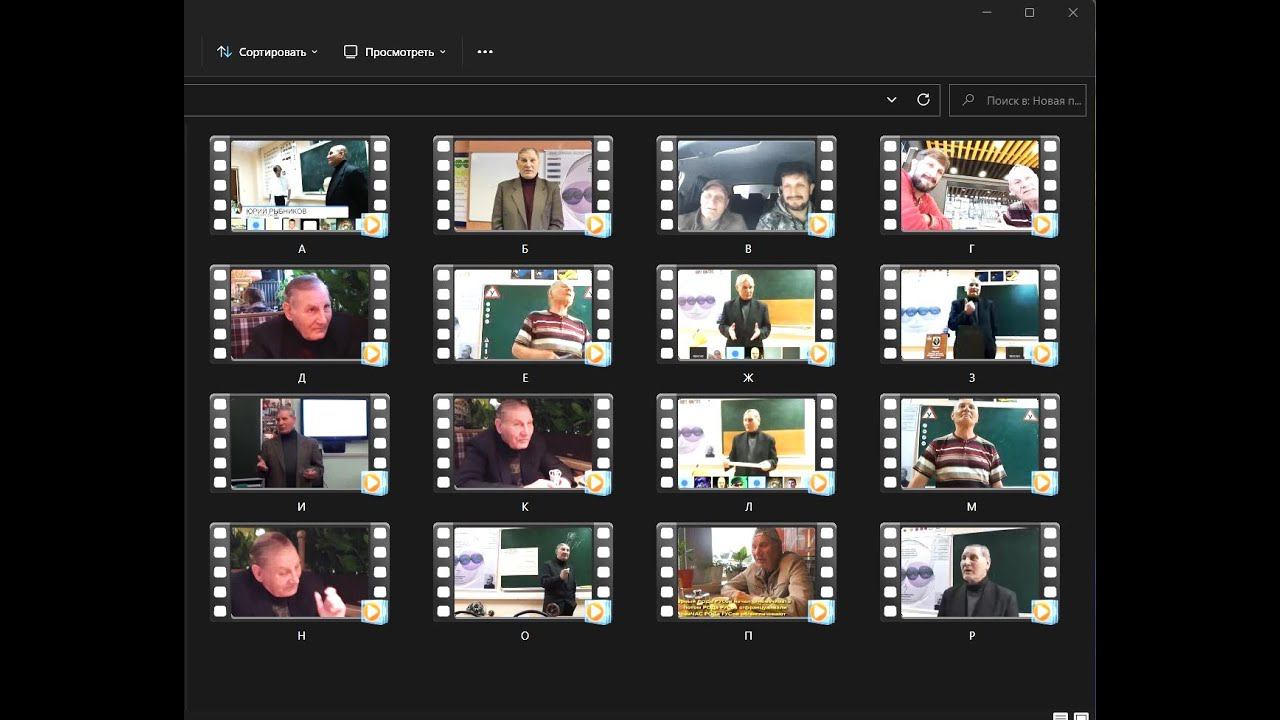
Task: Click the file name label 'Ж'
Action: pos(748,378)
